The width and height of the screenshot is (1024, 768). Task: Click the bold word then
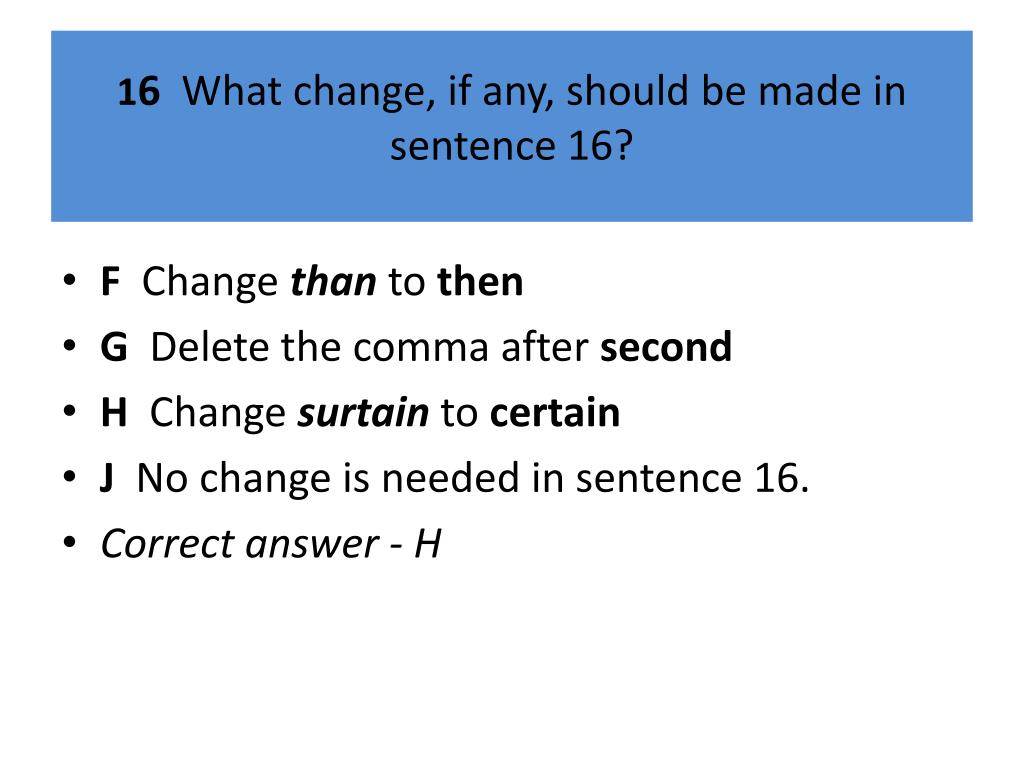pyautogui.click(x=481, y=281)
